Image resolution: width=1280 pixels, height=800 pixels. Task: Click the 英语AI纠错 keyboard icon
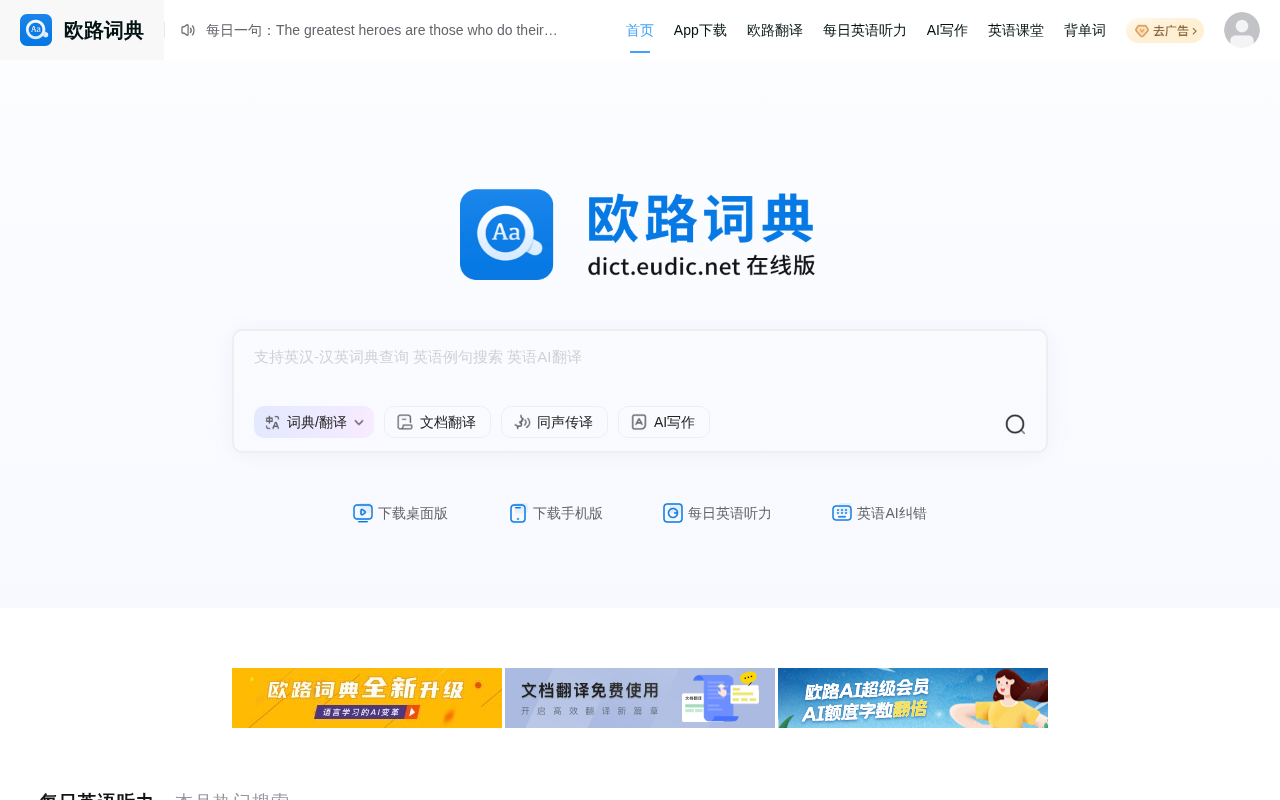pos(842,513)
